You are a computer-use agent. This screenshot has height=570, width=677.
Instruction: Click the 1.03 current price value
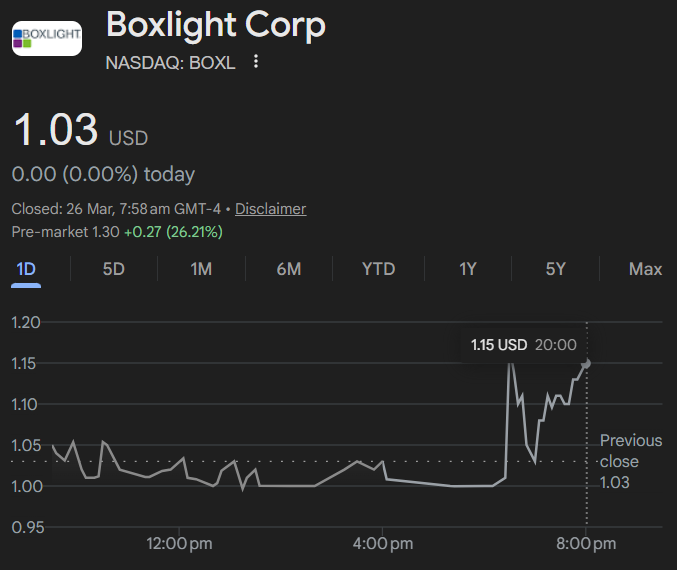[x=56, y=129]
